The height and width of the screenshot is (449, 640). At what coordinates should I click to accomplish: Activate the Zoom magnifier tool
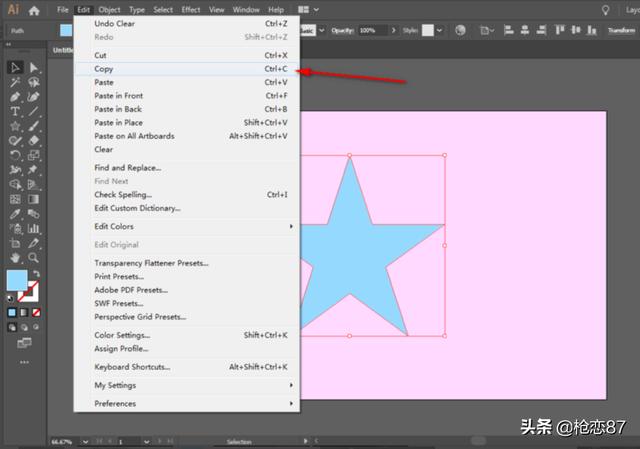pos(34,257)
